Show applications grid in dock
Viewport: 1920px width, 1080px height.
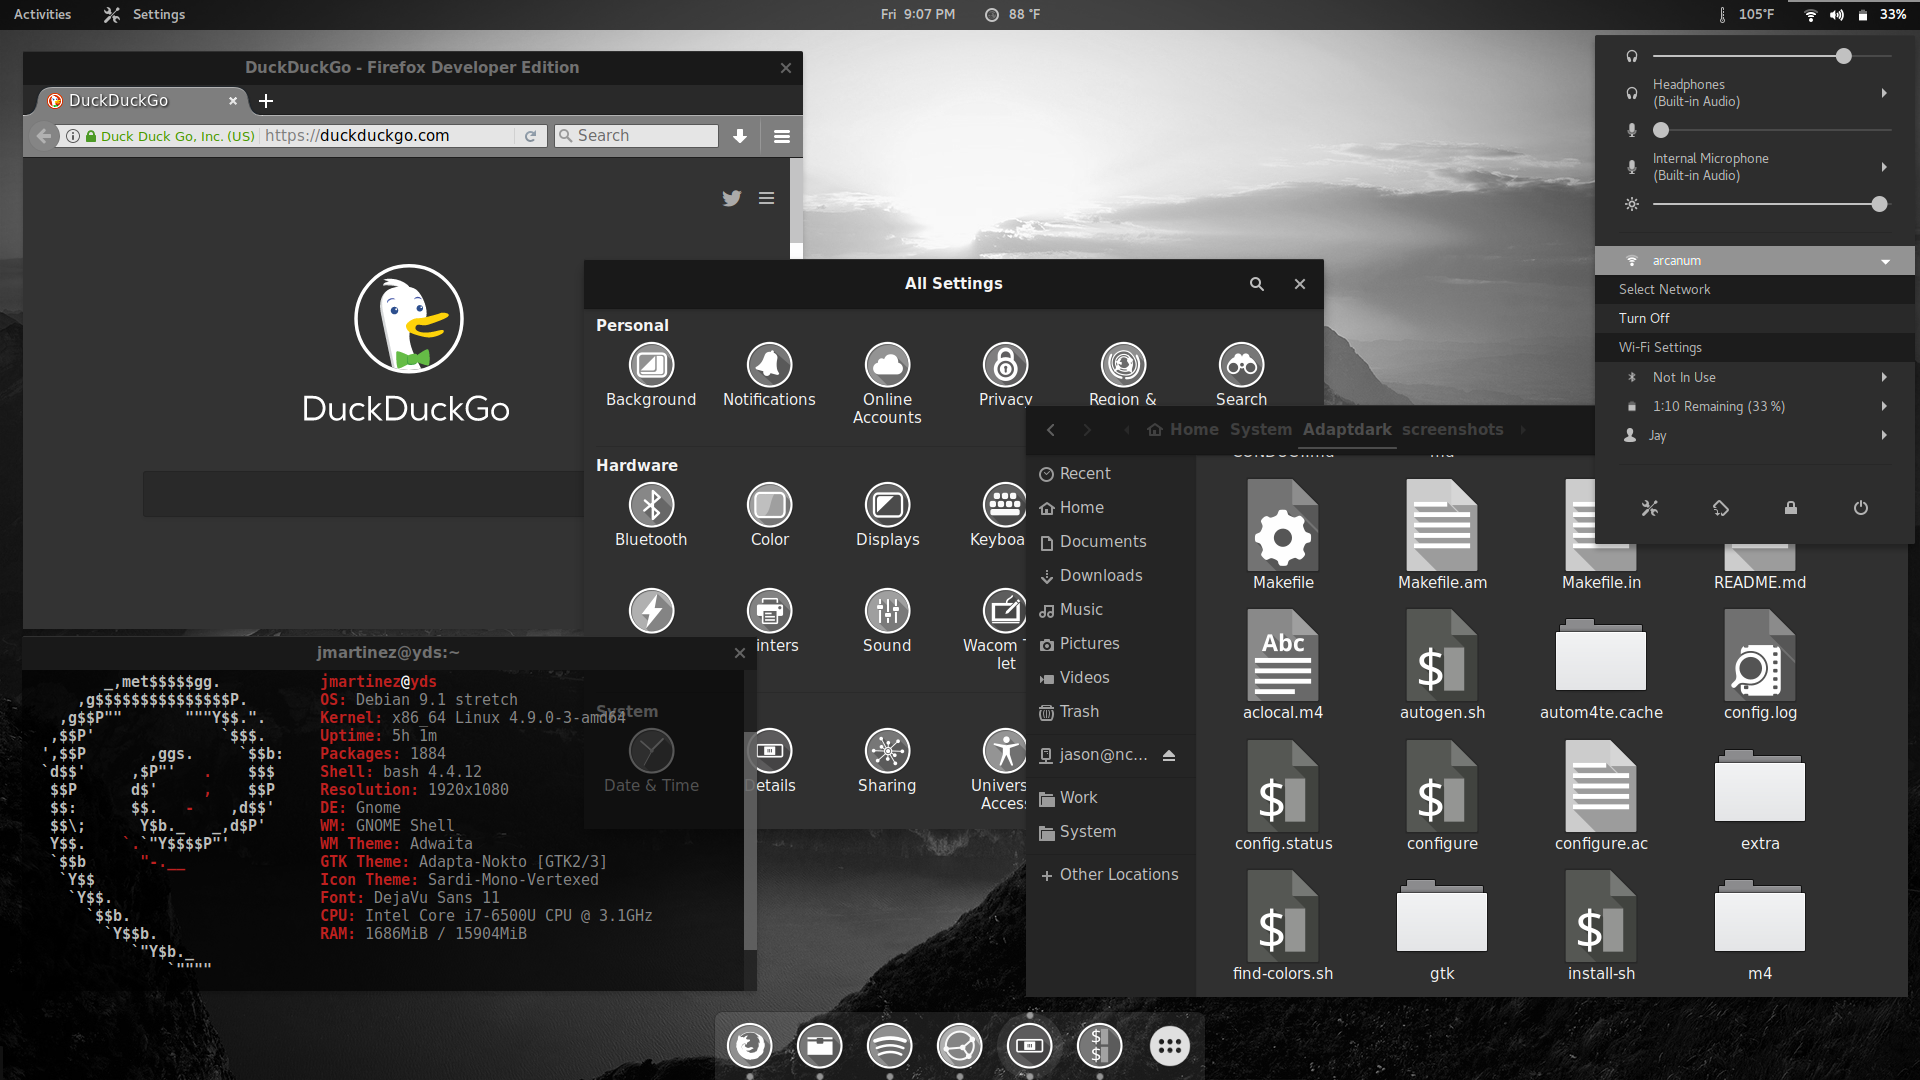tap(1170, 1046)
